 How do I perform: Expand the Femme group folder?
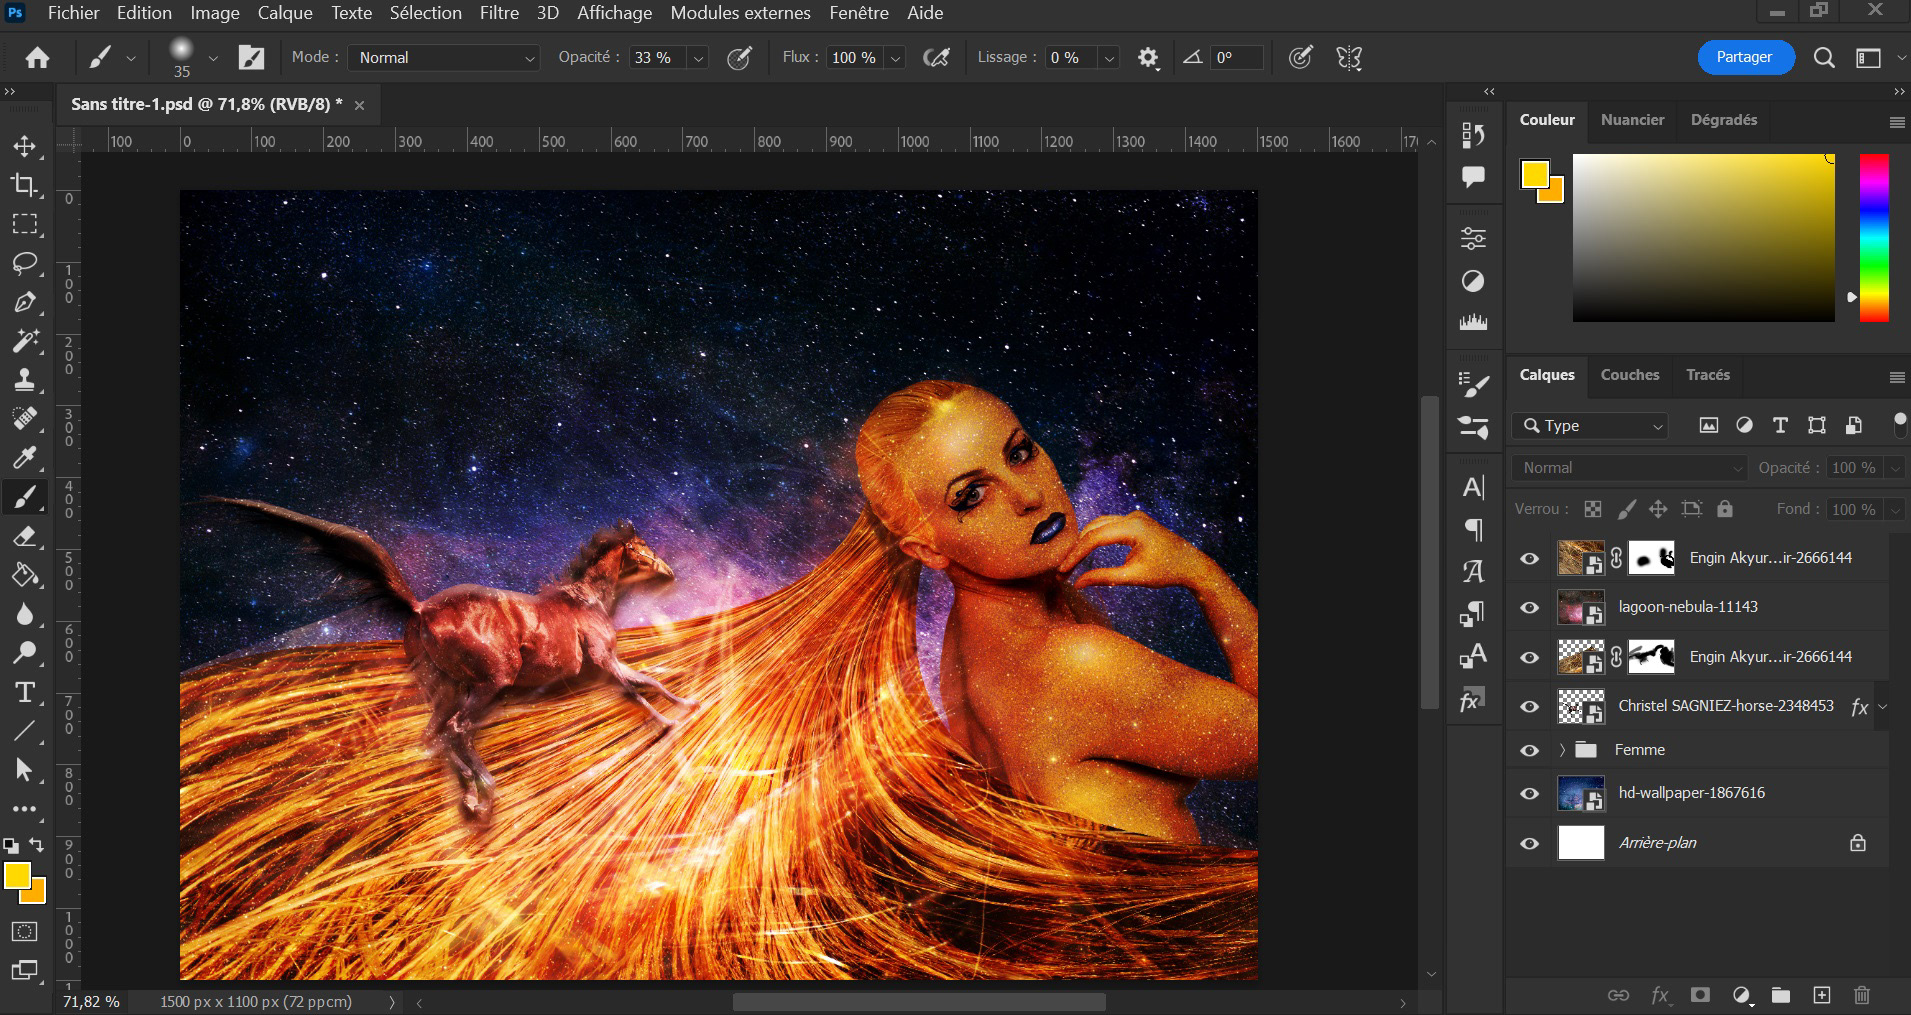(1562, 750)
